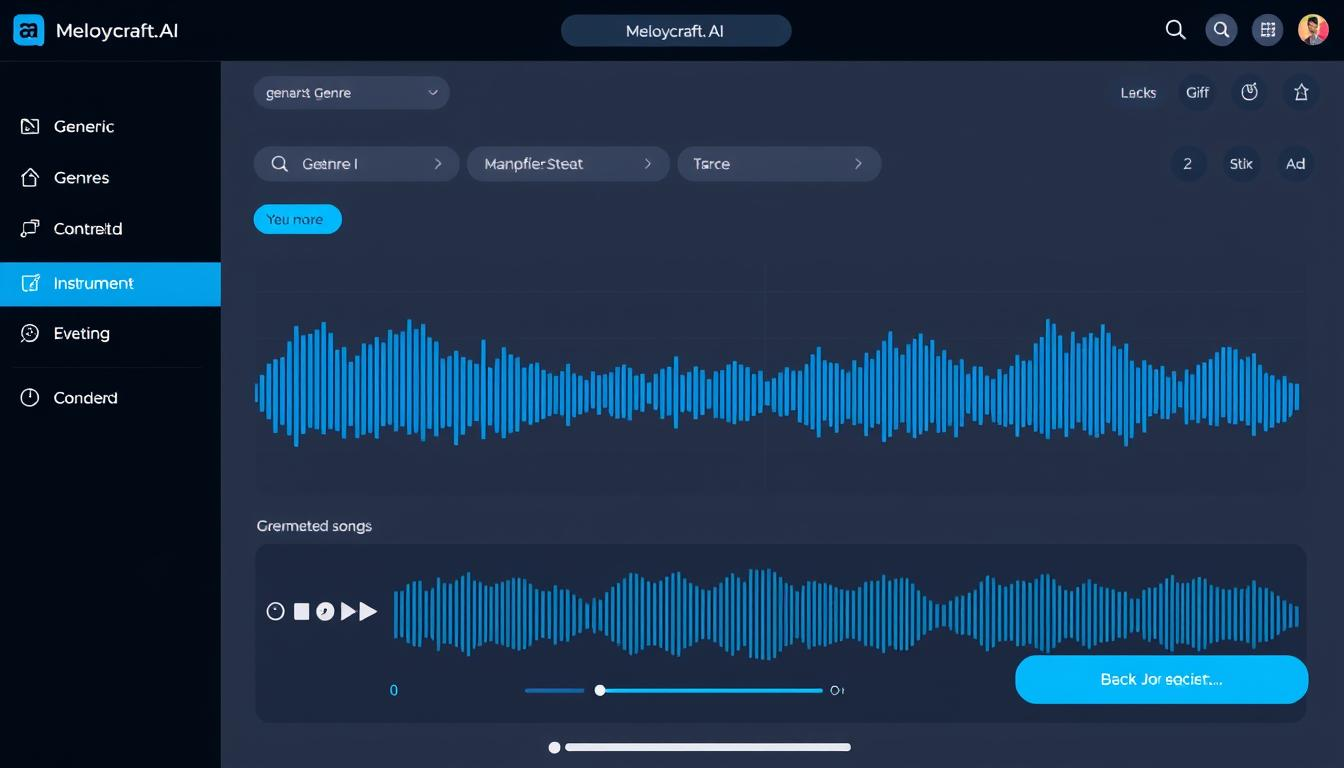This screenshot has width=1344, height=768.
Task: Click the playback progress slider handle
Action: (600, 690)
